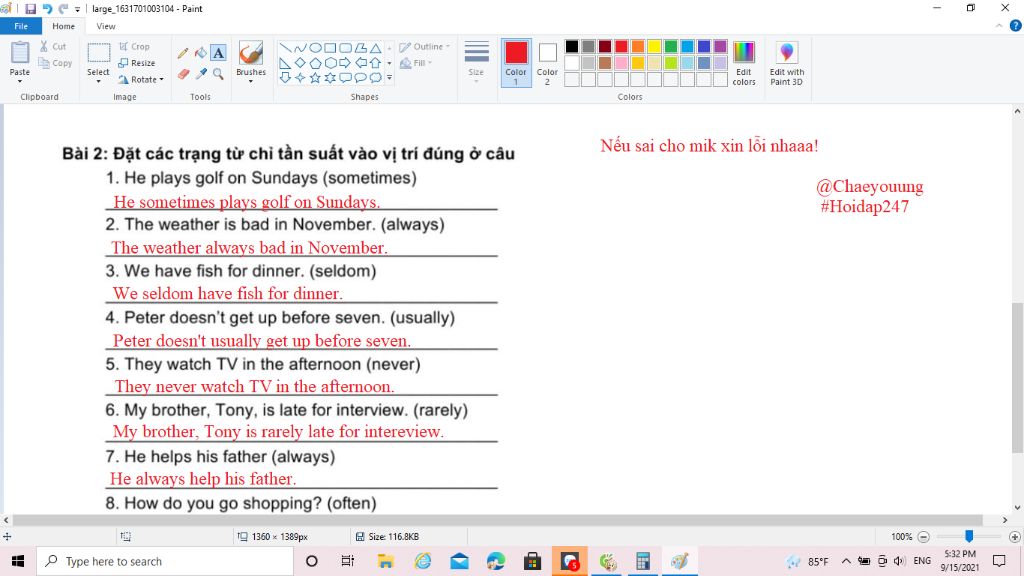Open the File menu

pos(21,26)
